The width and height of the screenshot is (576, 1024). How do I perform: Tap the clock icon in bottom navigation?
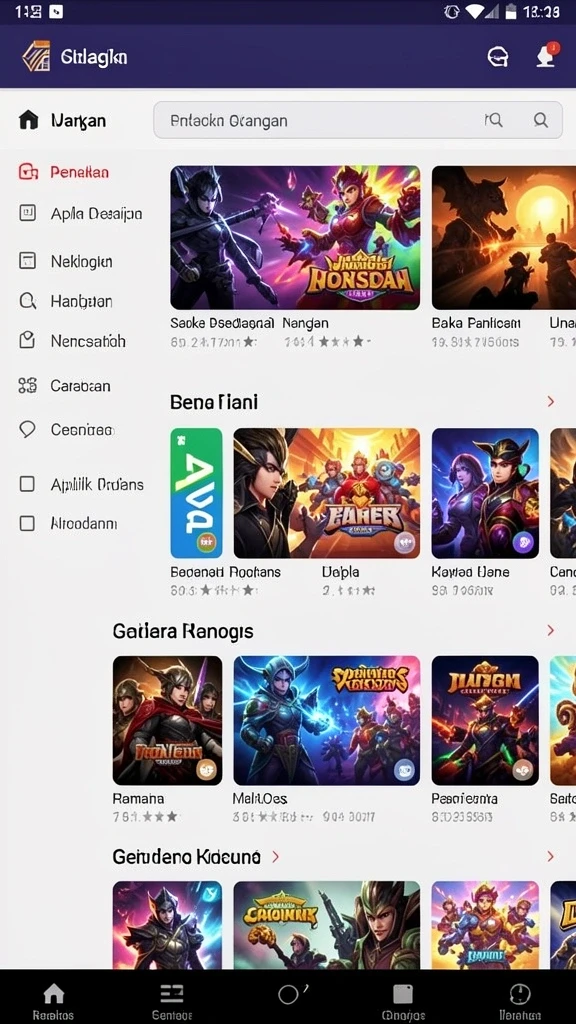pos(520,994)
